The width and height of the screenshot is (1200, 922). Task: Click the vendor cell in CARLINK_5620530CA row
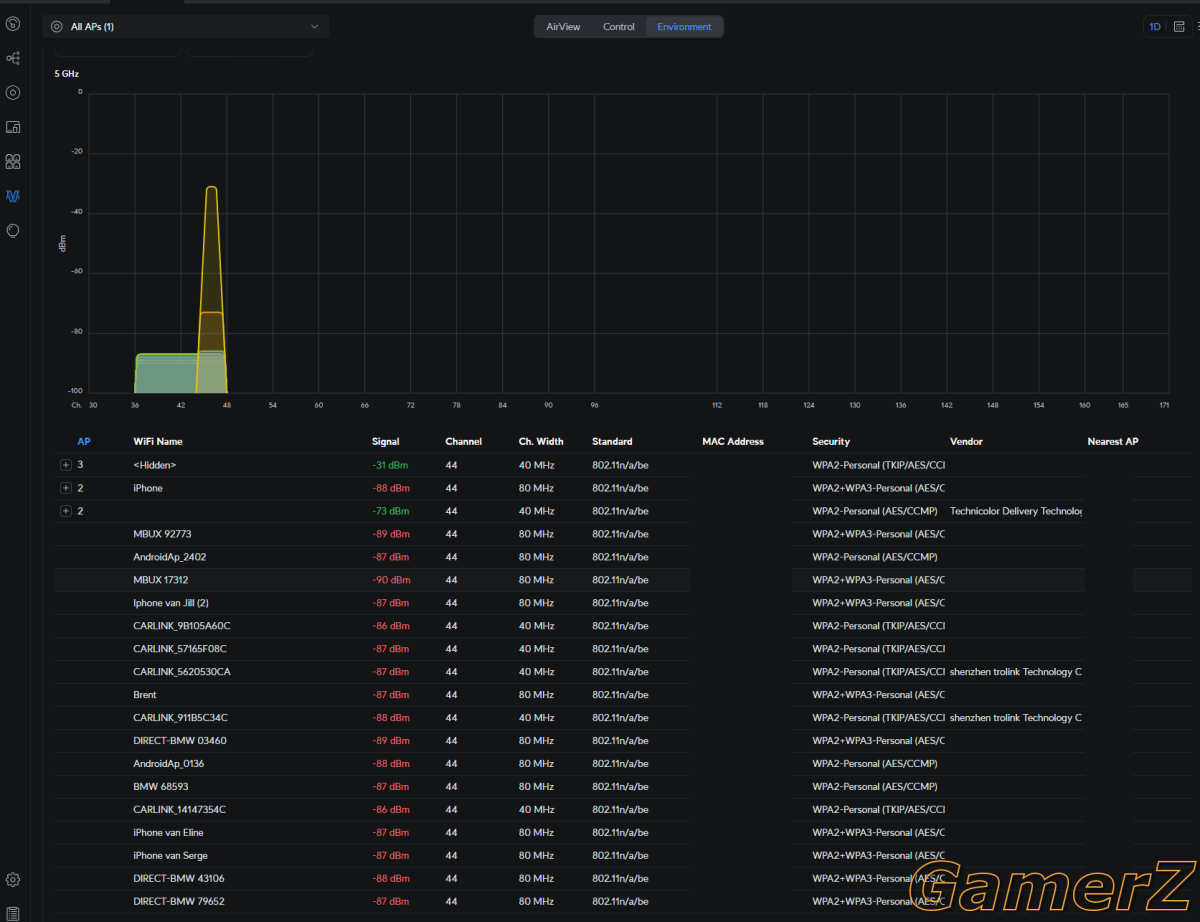tap(1016, 672)
